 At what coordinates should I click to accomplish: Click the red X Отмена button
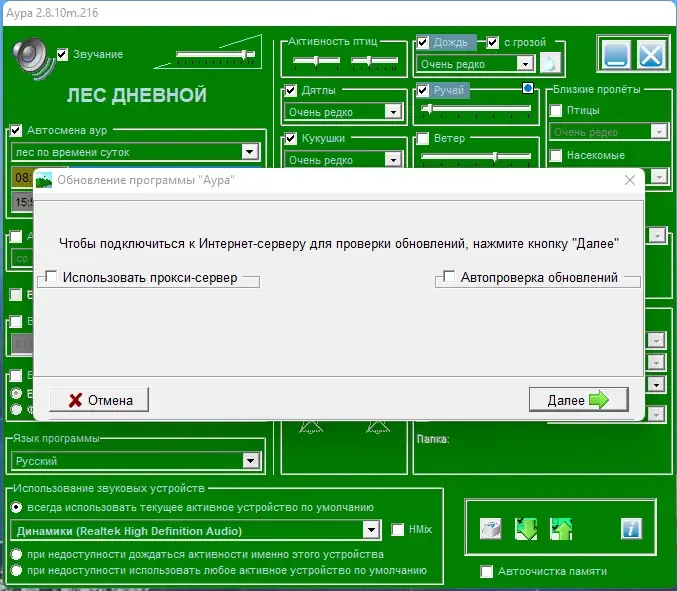coord(99,400)
